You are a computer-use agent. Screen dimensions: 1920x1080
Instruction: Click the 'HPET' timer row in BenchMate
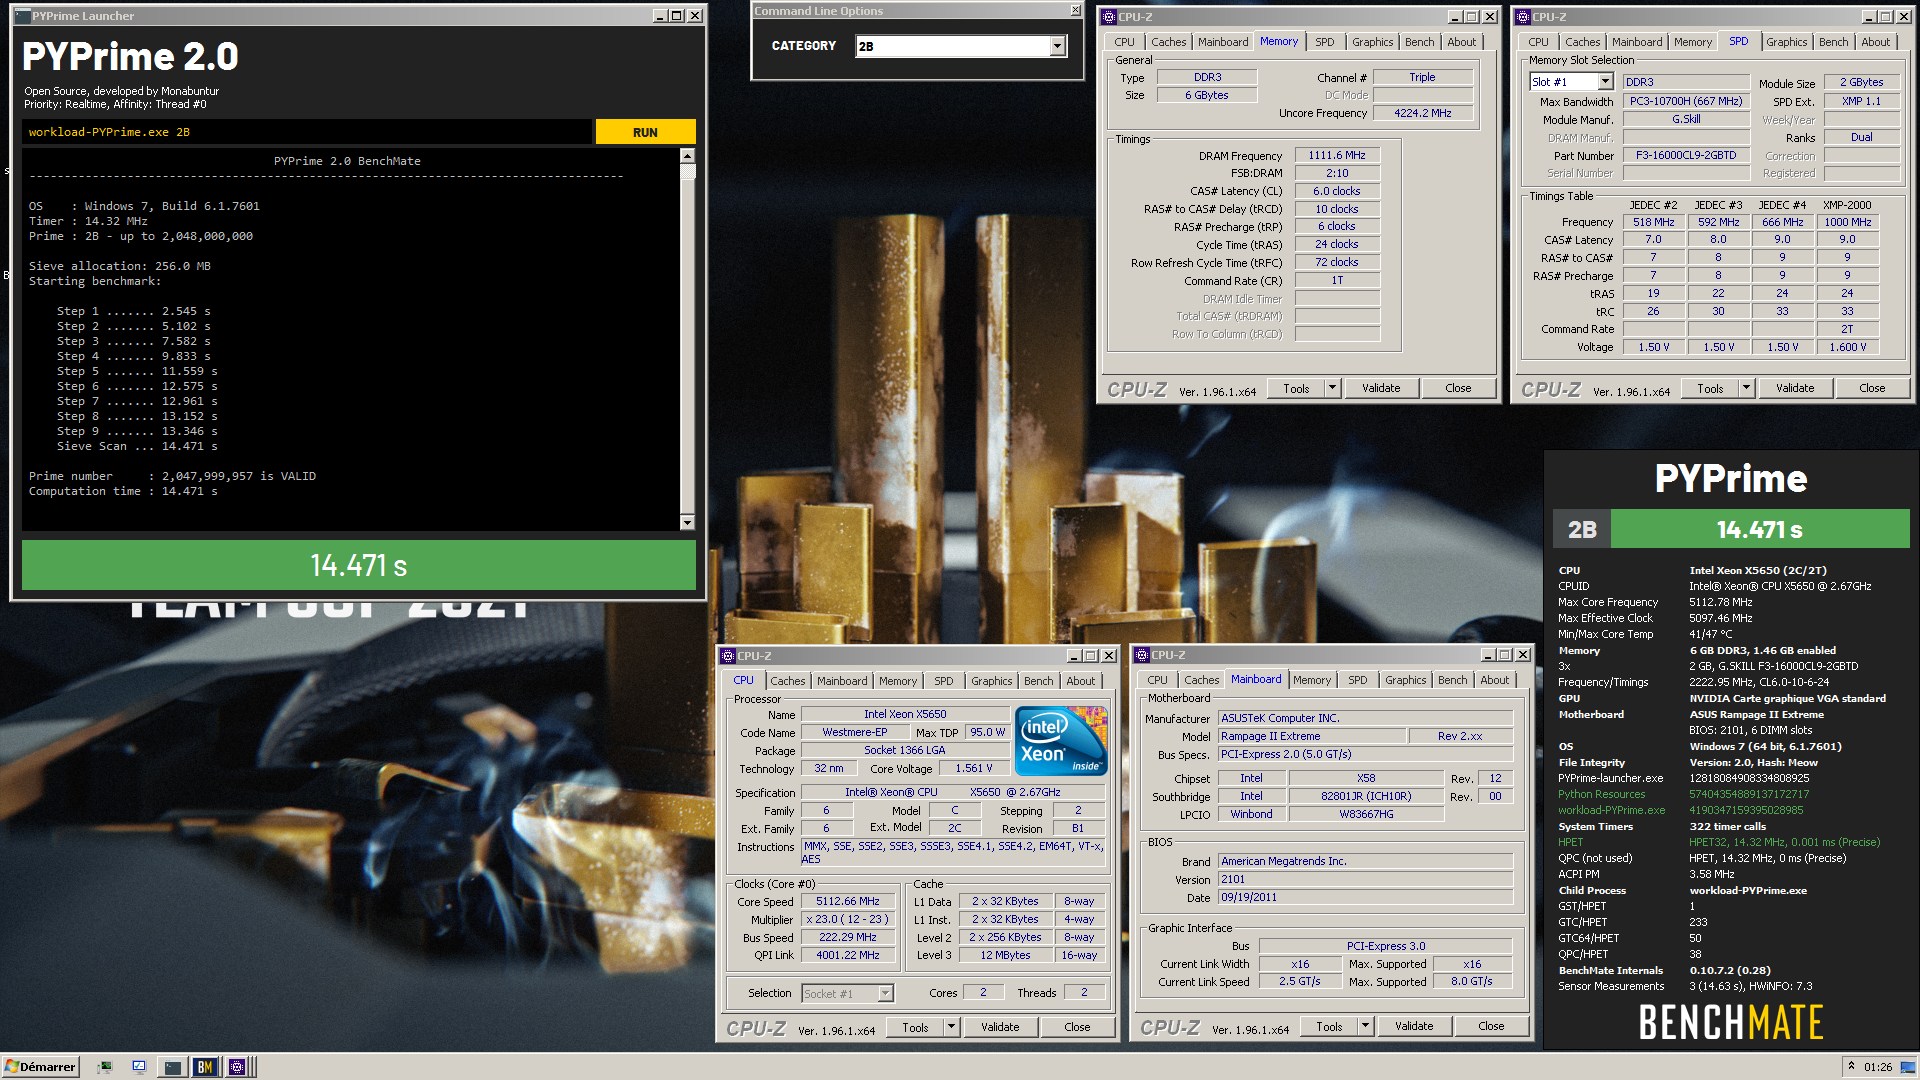(1570, 842)
